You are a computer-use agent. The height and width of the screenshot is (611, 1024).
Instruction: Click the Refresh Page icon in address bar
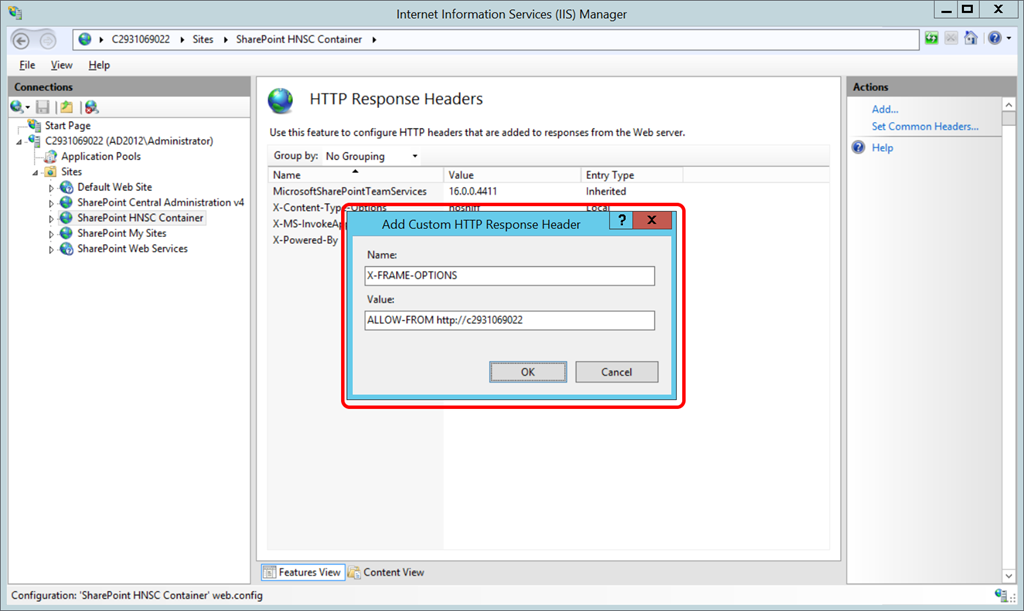coord(932,39)
